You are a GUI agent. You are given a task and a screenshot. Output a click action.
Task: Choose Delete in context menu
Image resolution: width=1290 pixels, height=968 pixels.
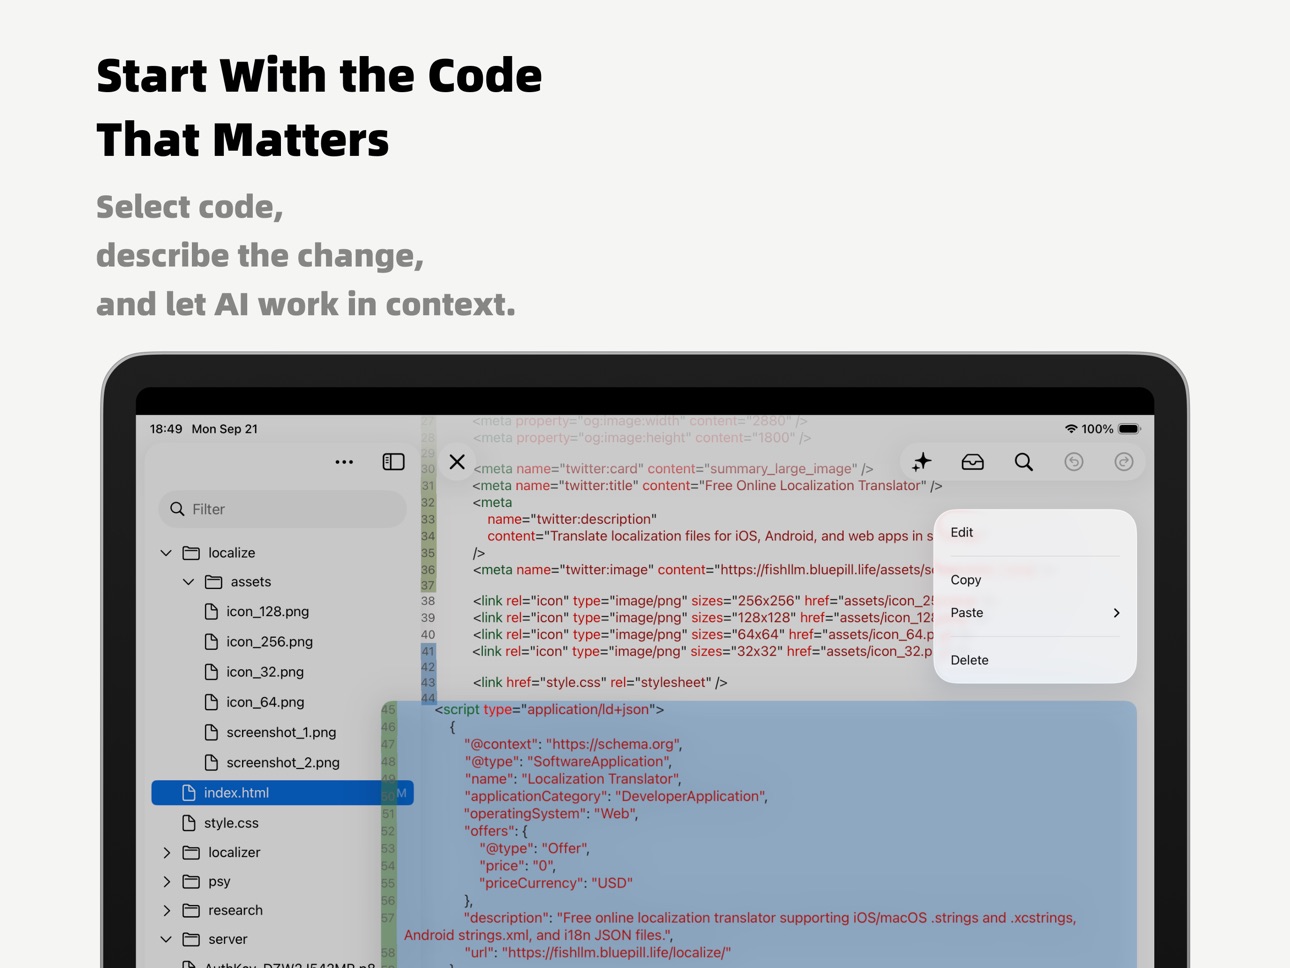point(1035,660)
